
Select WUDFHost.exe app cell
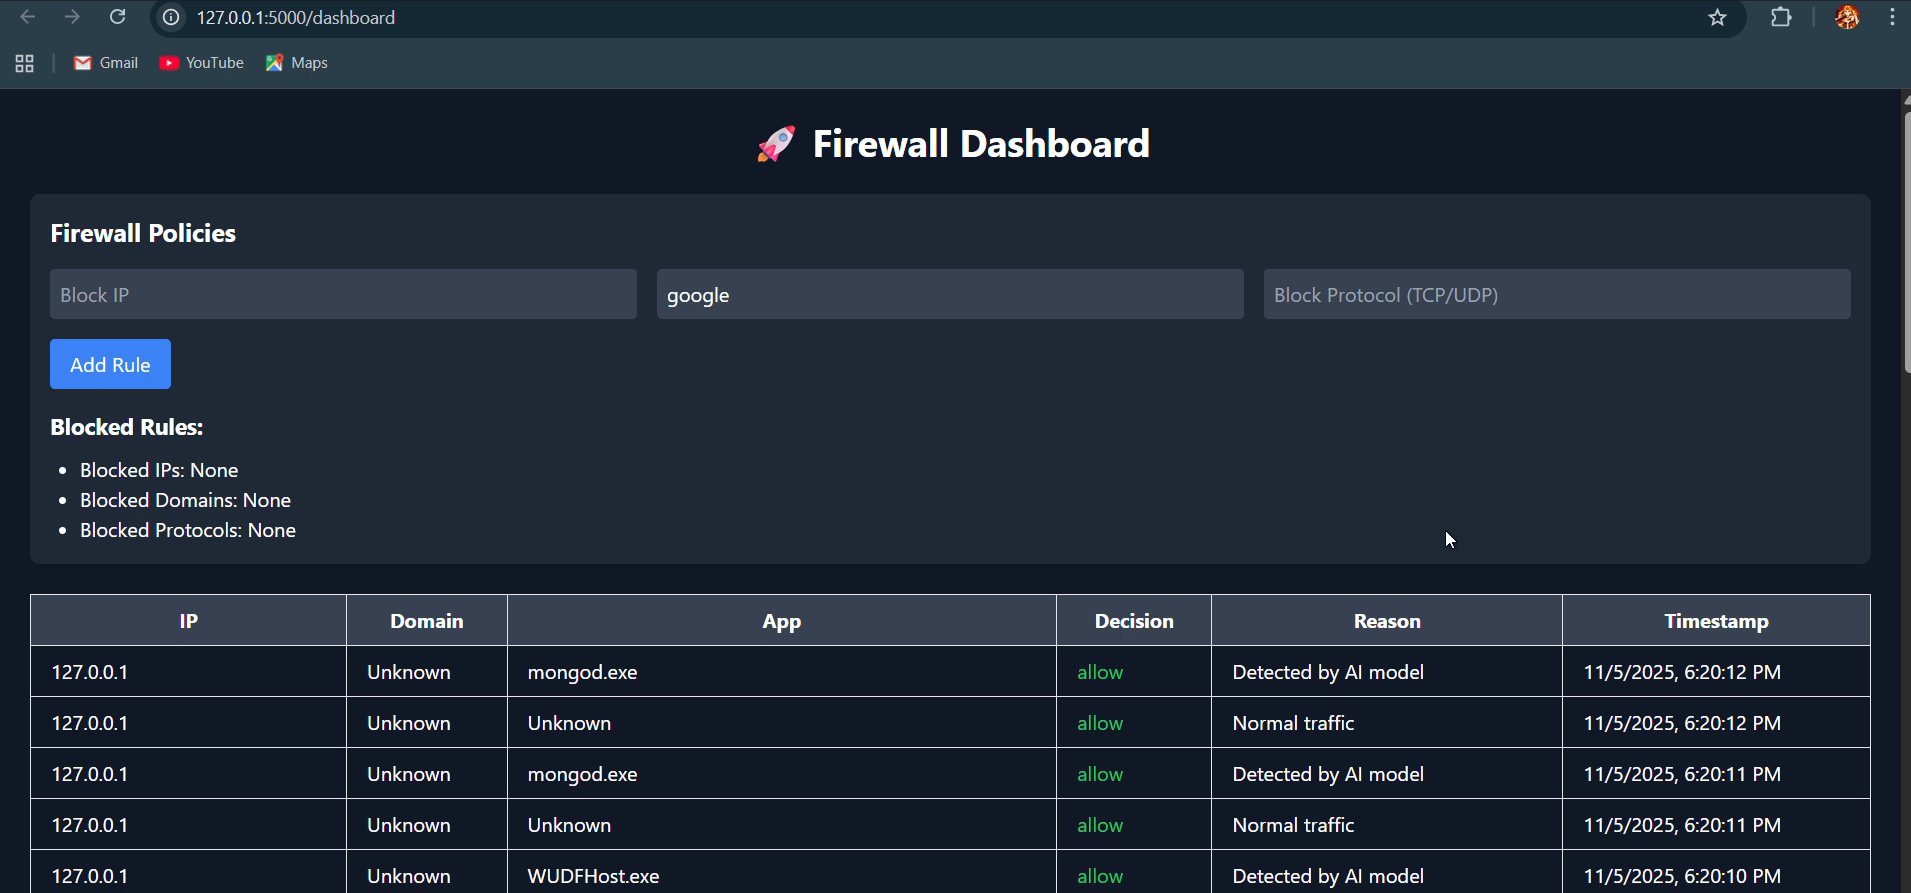[782, 874]
